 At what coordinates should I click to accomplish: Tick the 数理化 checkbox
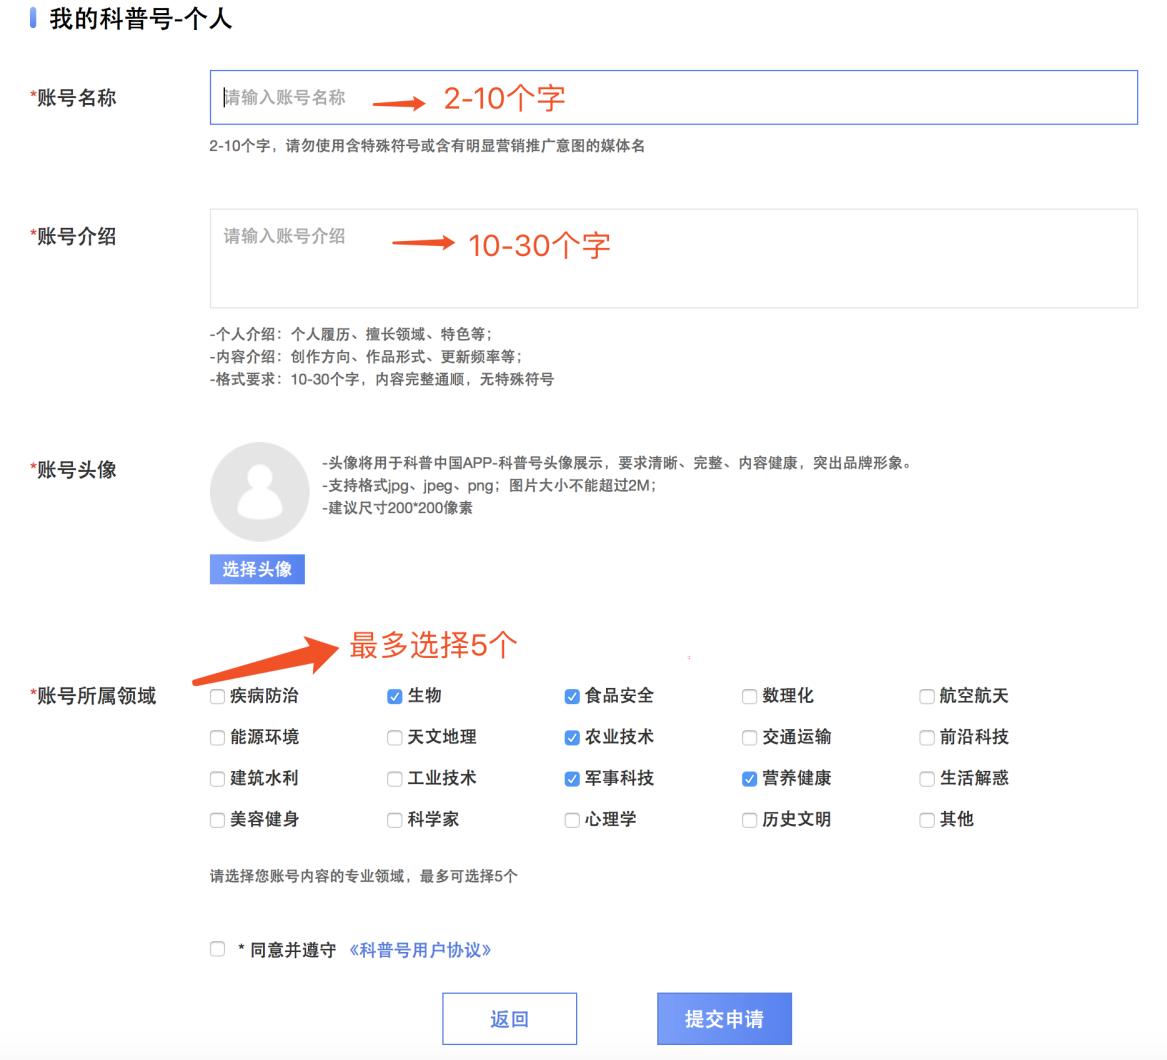coord(749,697)
